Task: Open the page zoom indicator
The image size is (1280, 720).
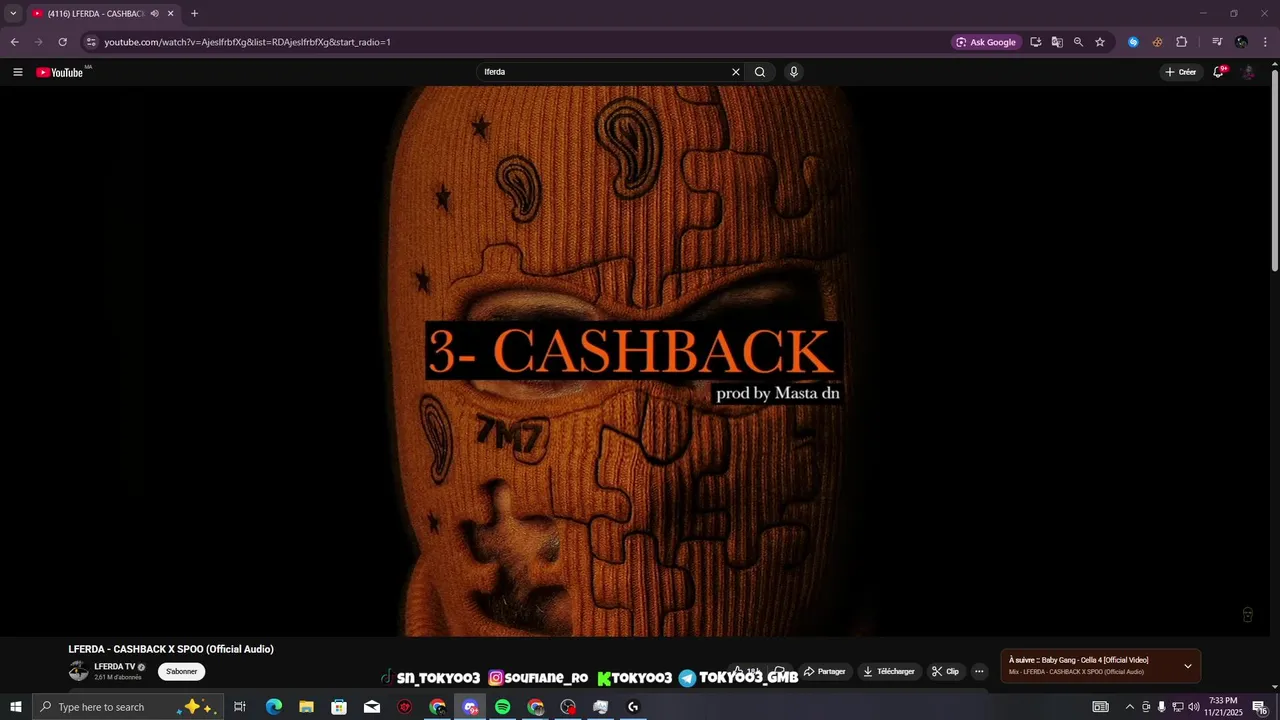Action: 1078,42
